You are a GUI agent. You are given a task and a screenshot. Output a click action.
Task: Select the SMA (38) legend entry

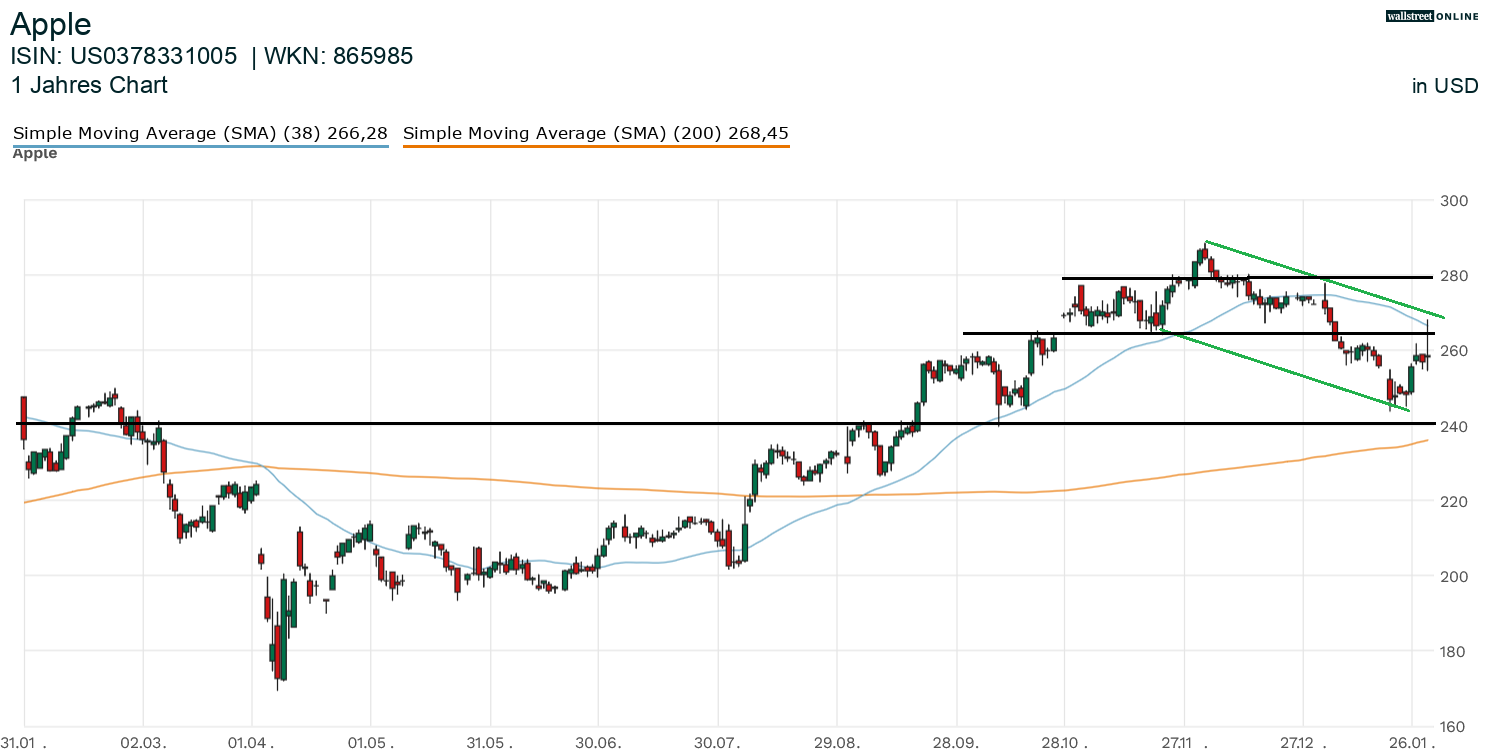pos(200,133)
